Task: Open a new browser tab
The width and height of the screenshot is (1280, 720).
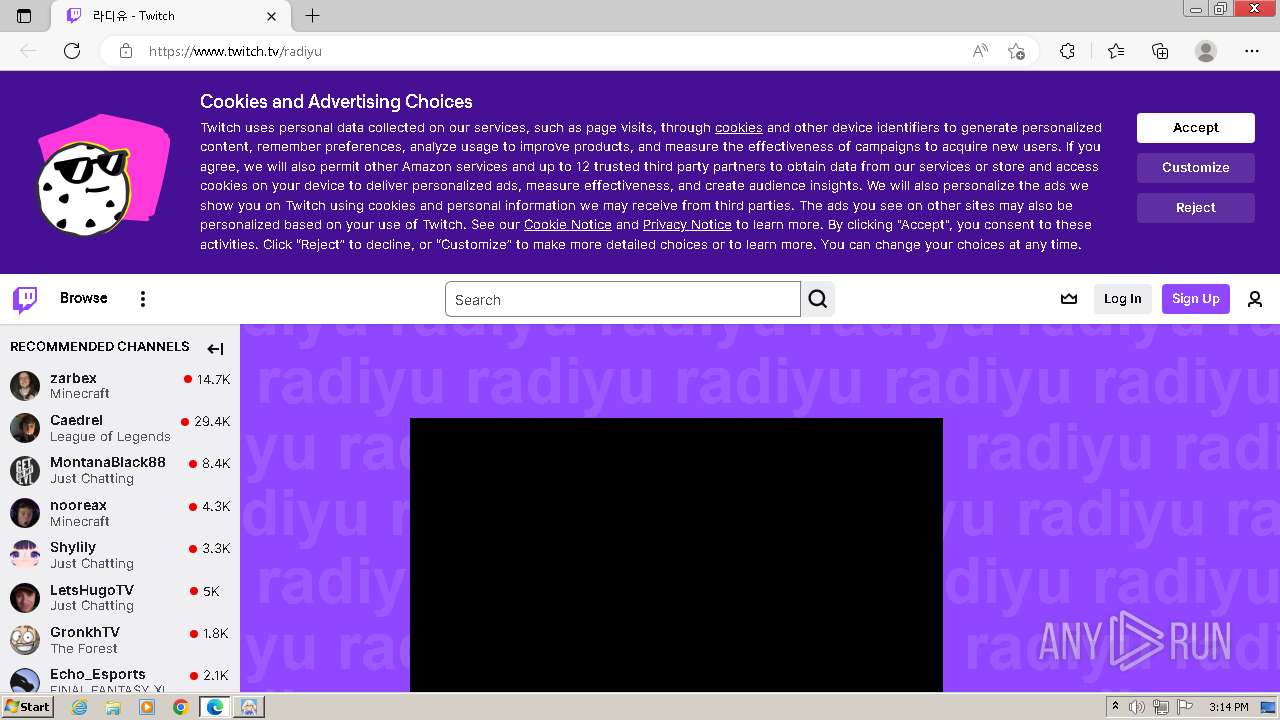Action: (312, 16)
